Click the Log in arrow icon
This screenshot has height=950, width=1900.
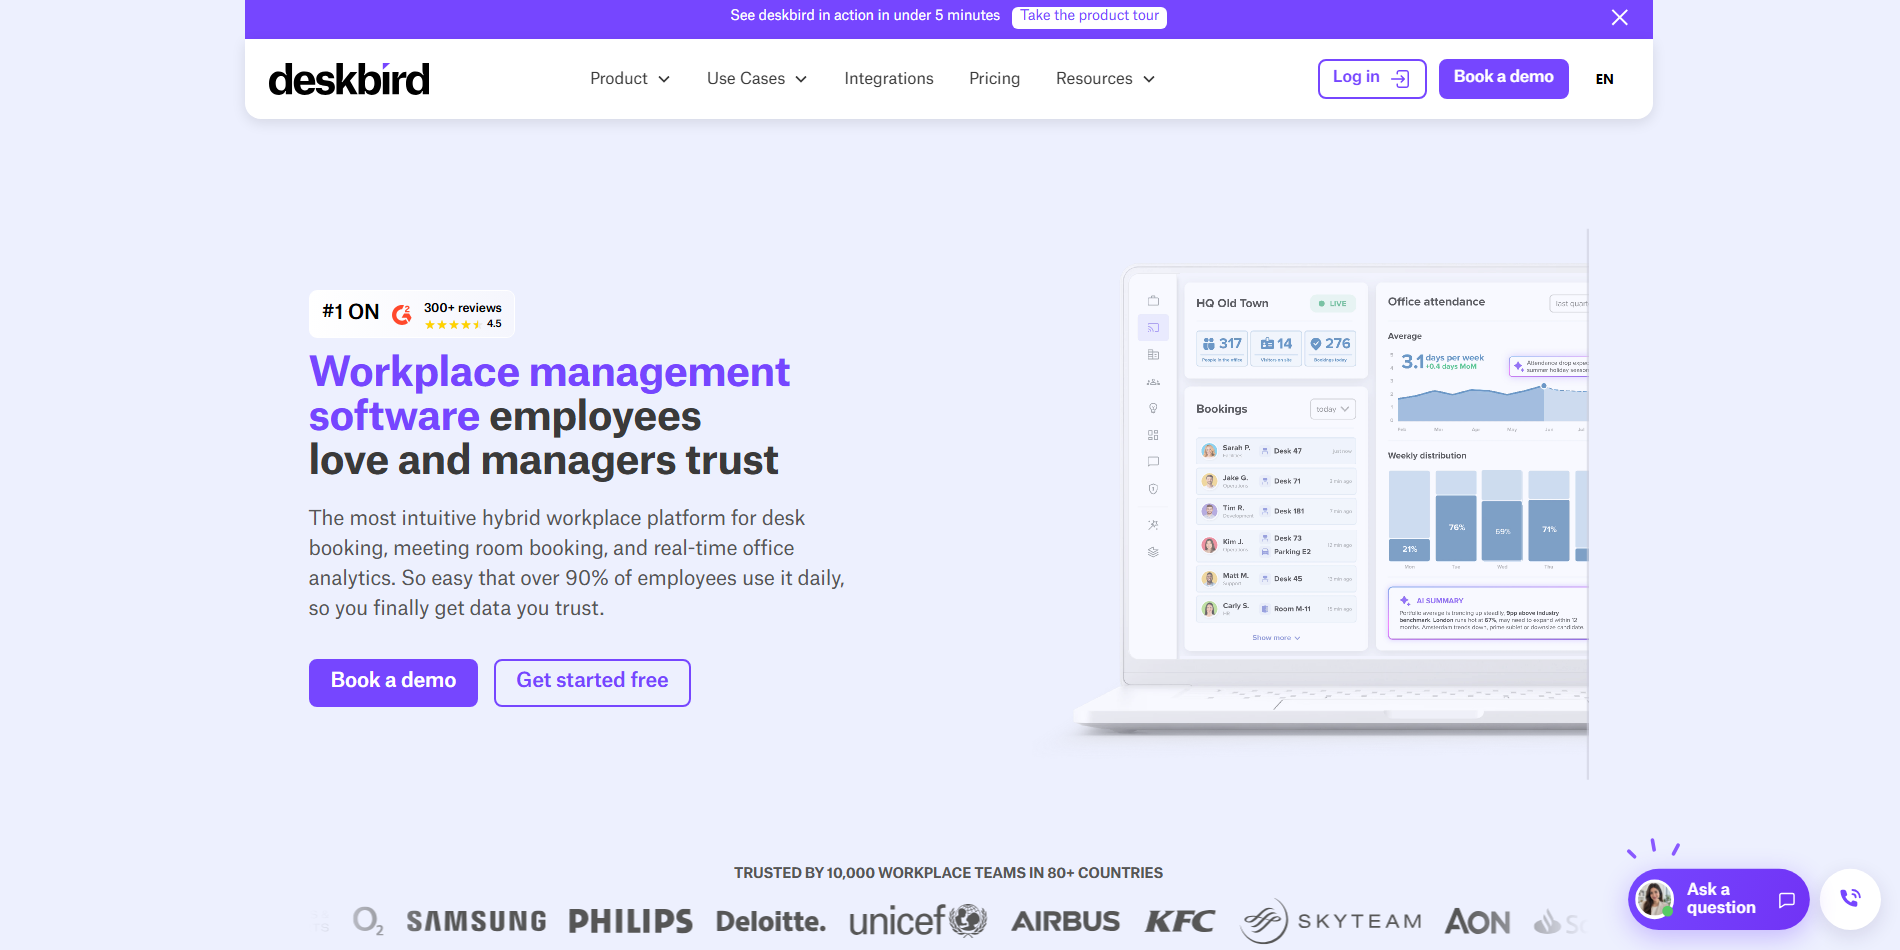click(1401, 79)
